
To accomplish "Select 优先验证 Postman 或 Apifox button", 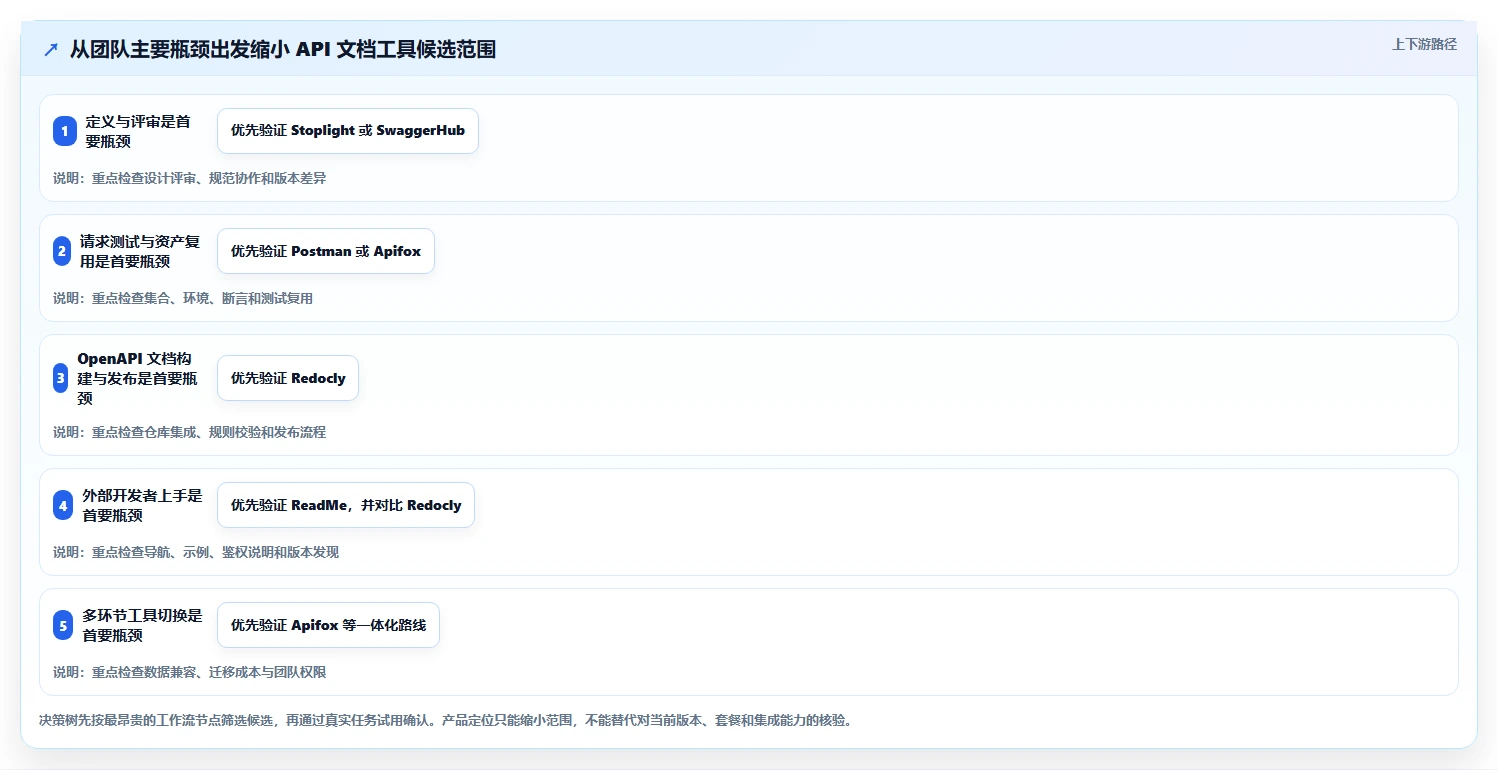I will (326, 251).
